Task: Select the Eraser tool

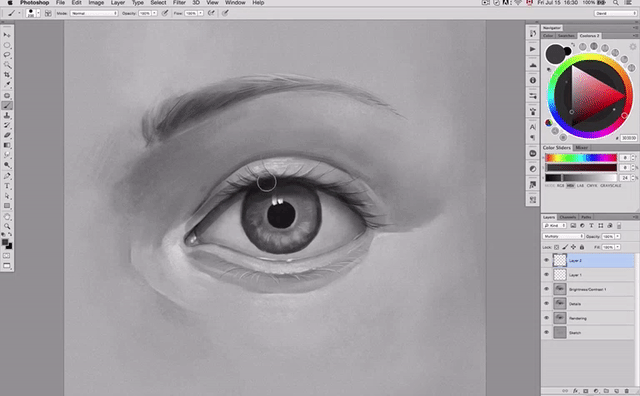Action: tap(7, 135)
